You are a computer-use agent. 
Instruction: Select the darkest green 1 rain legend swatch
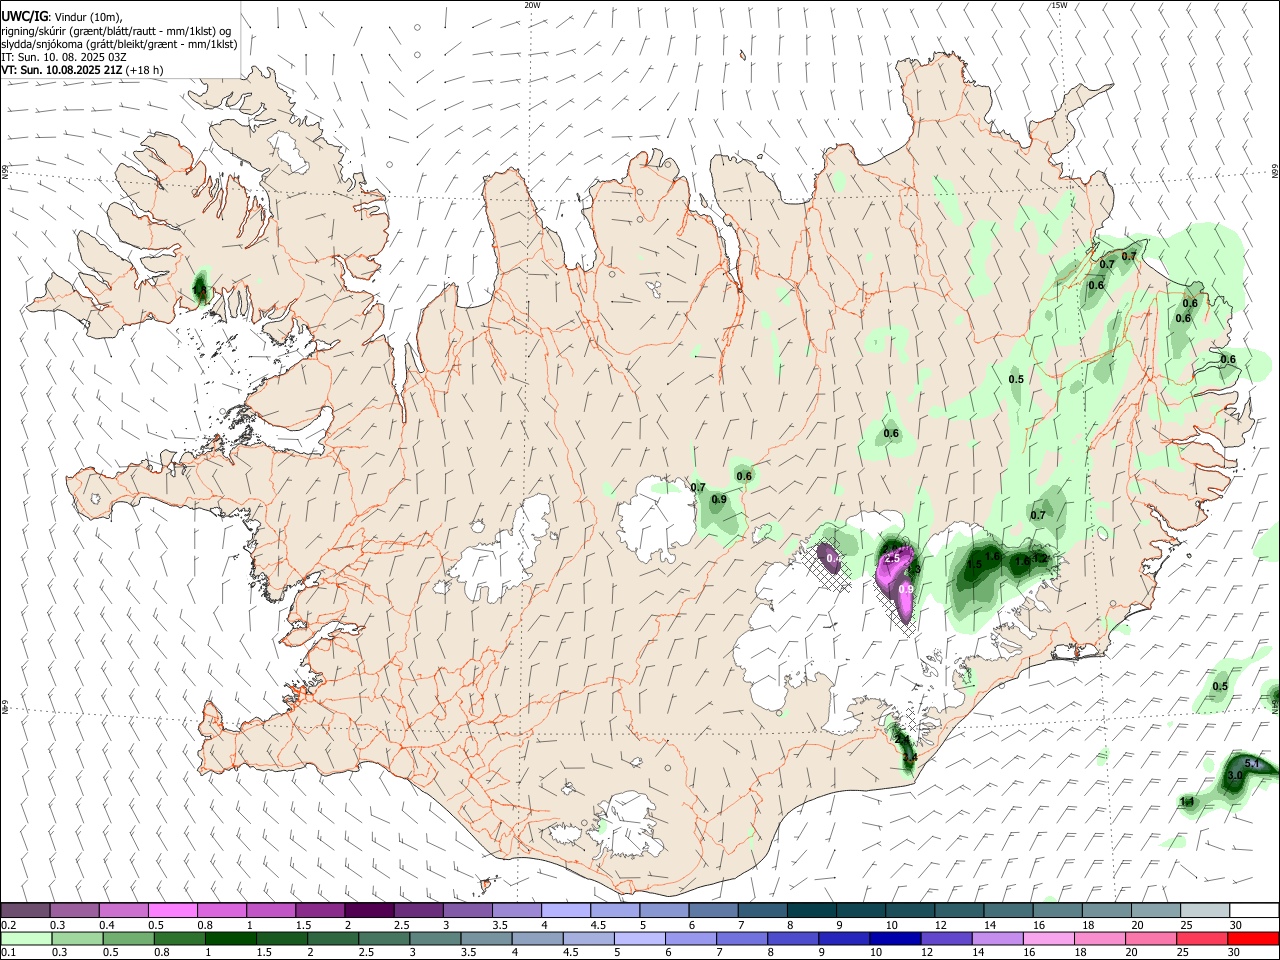[231, 938]
